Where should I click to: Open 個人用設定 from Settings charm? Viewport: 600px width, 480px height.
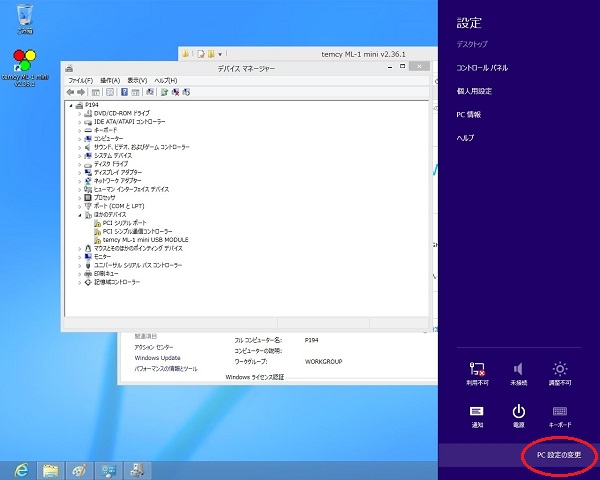point(474,91)
